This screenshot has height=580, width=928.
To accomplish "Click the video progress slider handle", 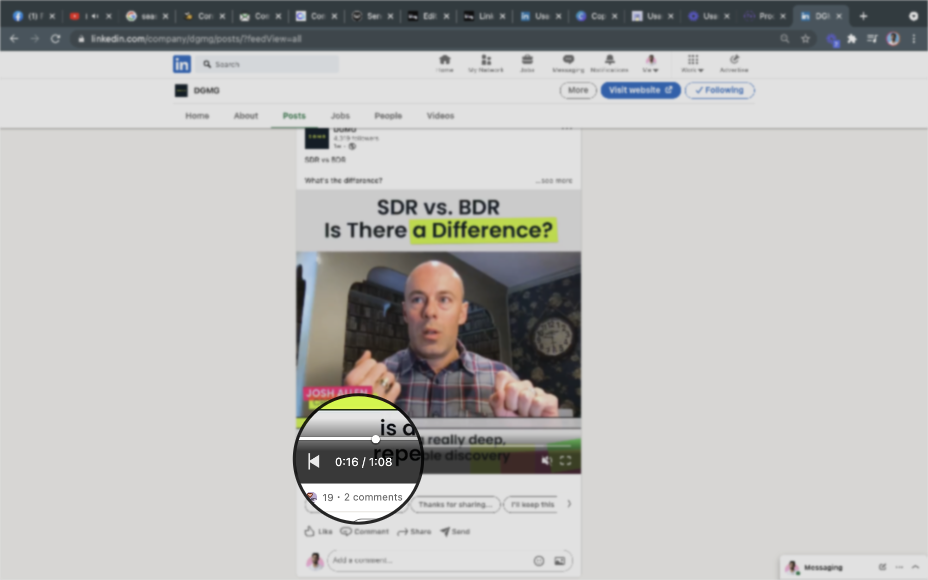I will pos(375,439).
